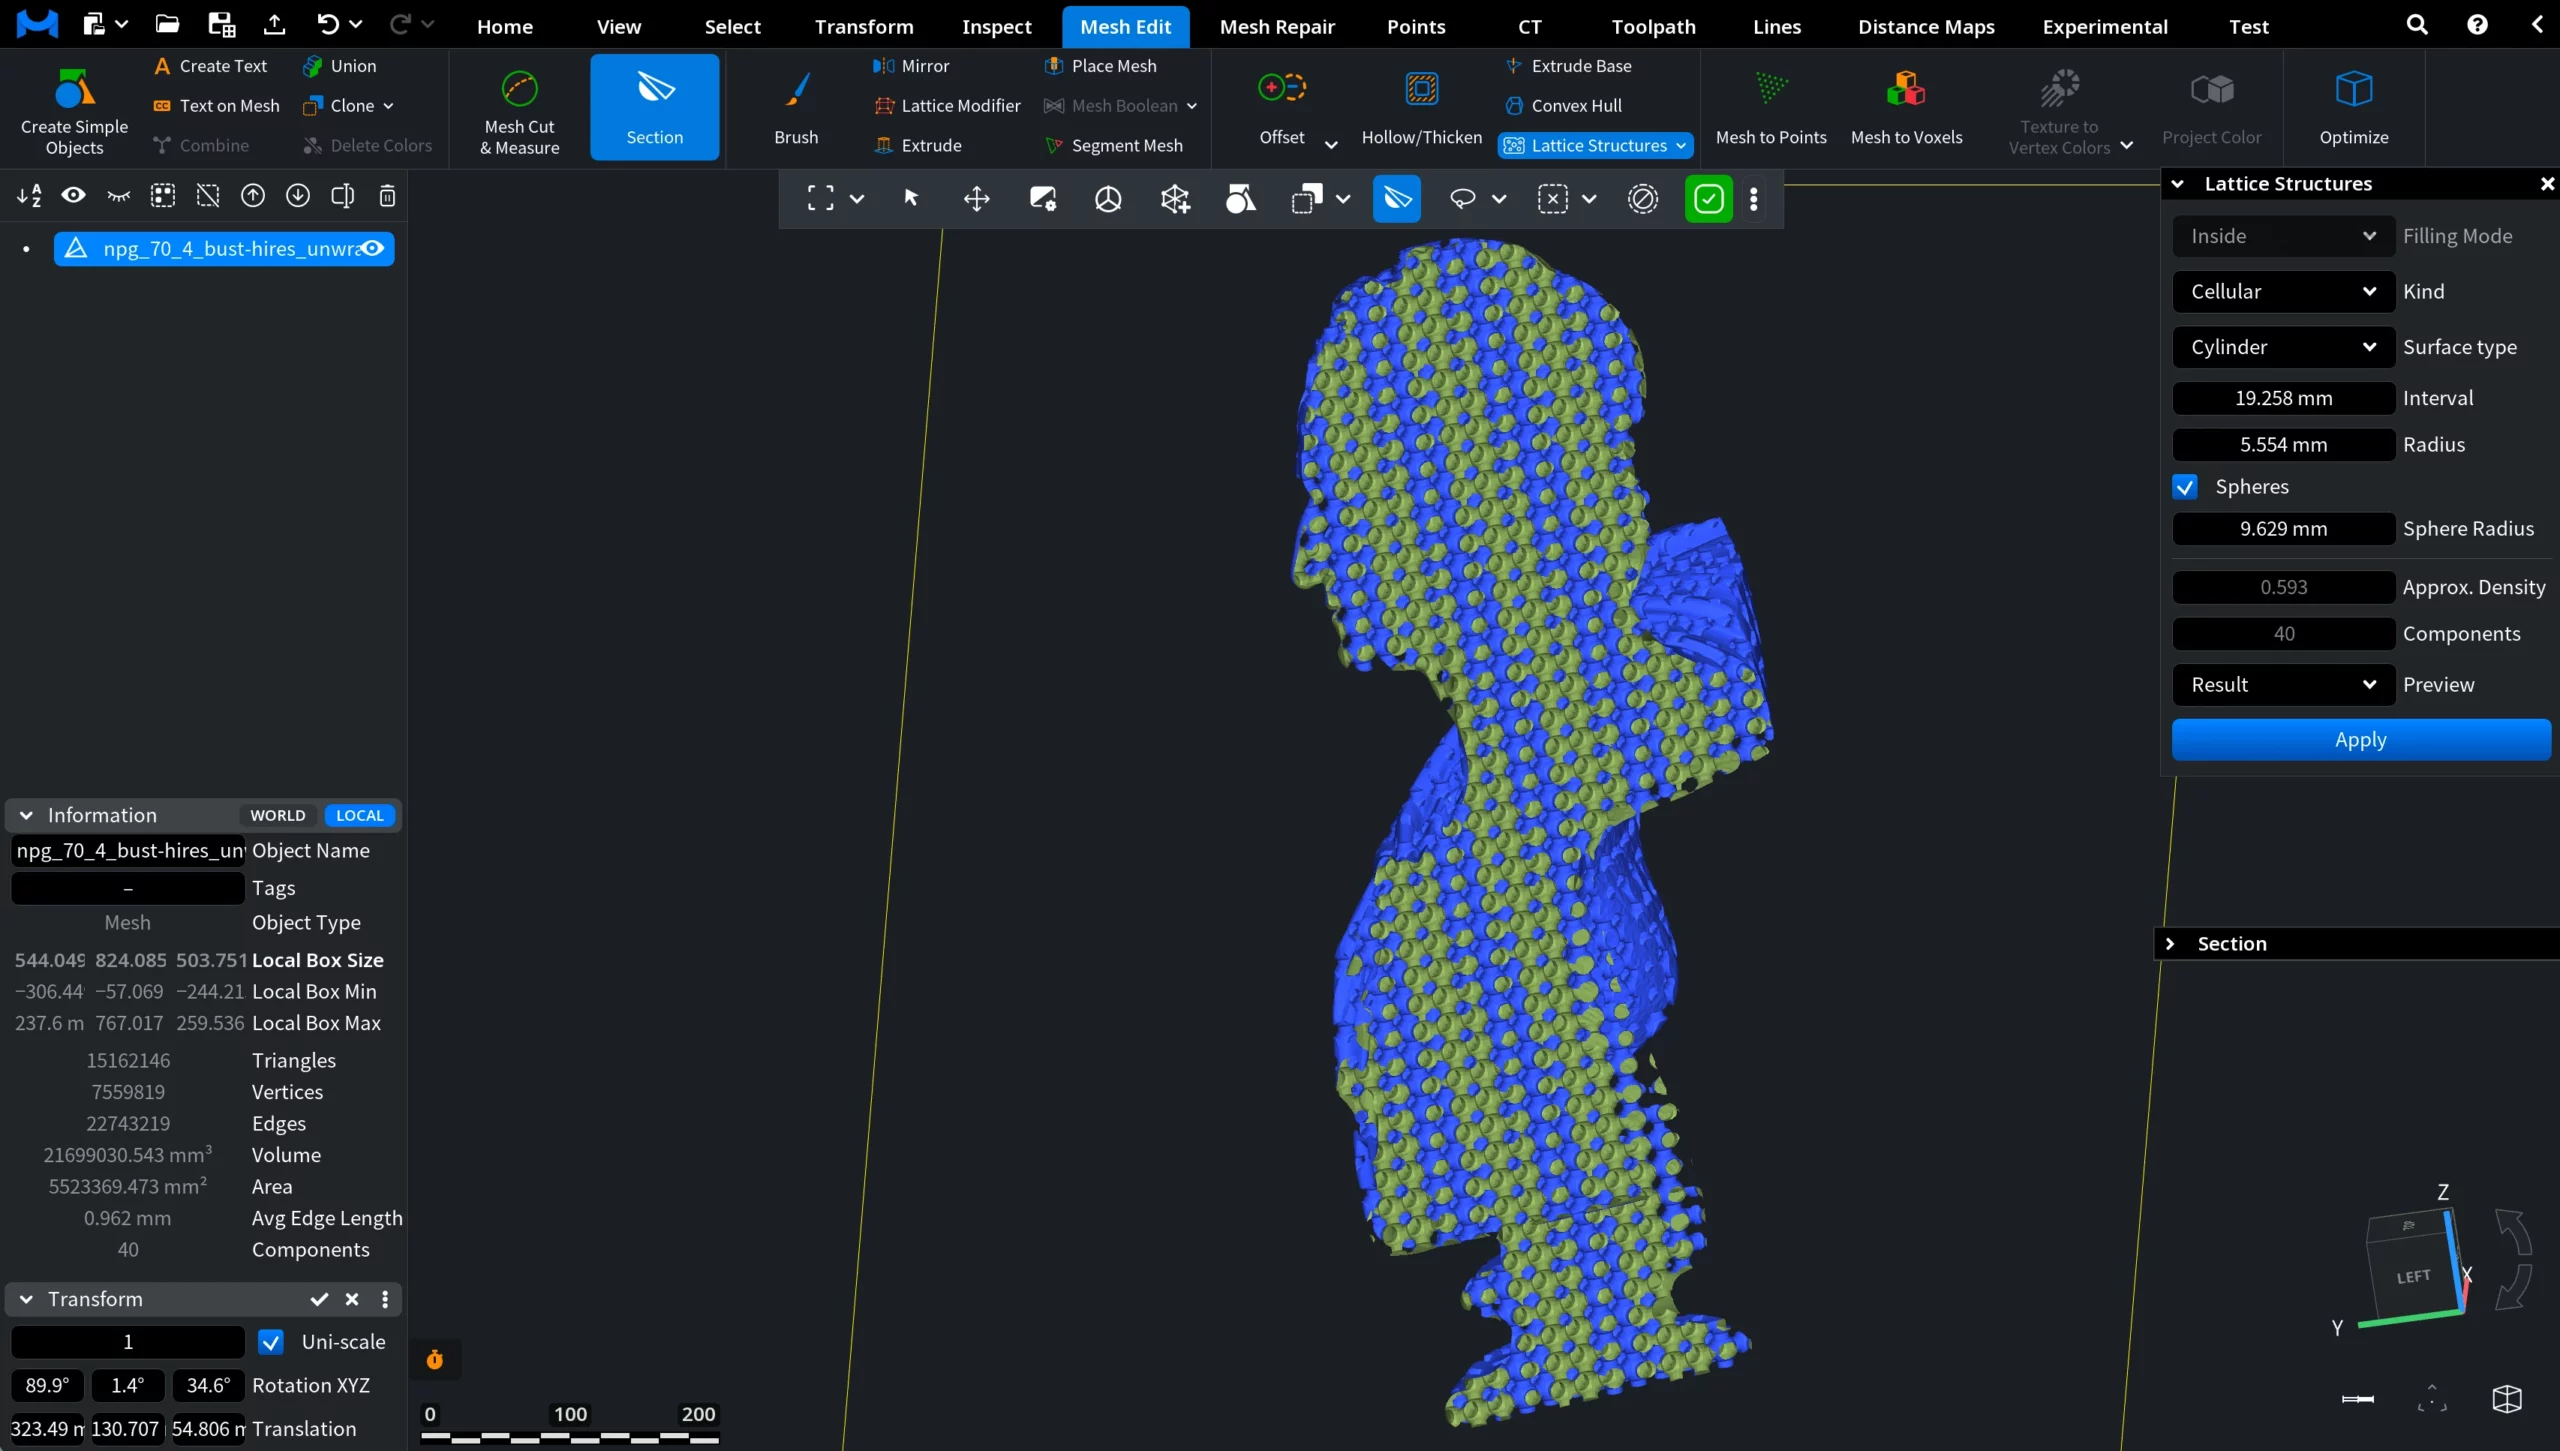Viewport: 2560px width, 1451px height.
Task: Open Create Simple Objects
Action: click(x=74, y=106)
